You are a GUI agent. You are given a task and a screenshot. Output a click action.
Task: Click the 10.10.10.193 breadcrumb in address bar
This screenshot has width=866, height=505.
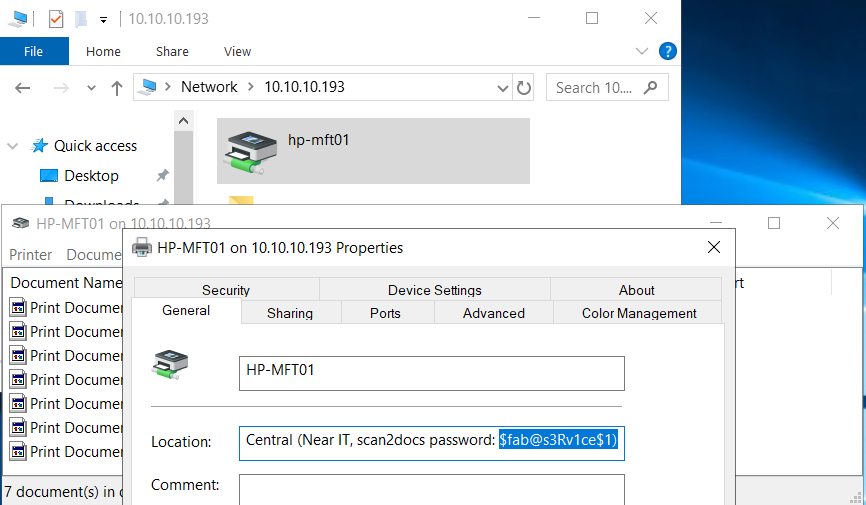point(304,87)
